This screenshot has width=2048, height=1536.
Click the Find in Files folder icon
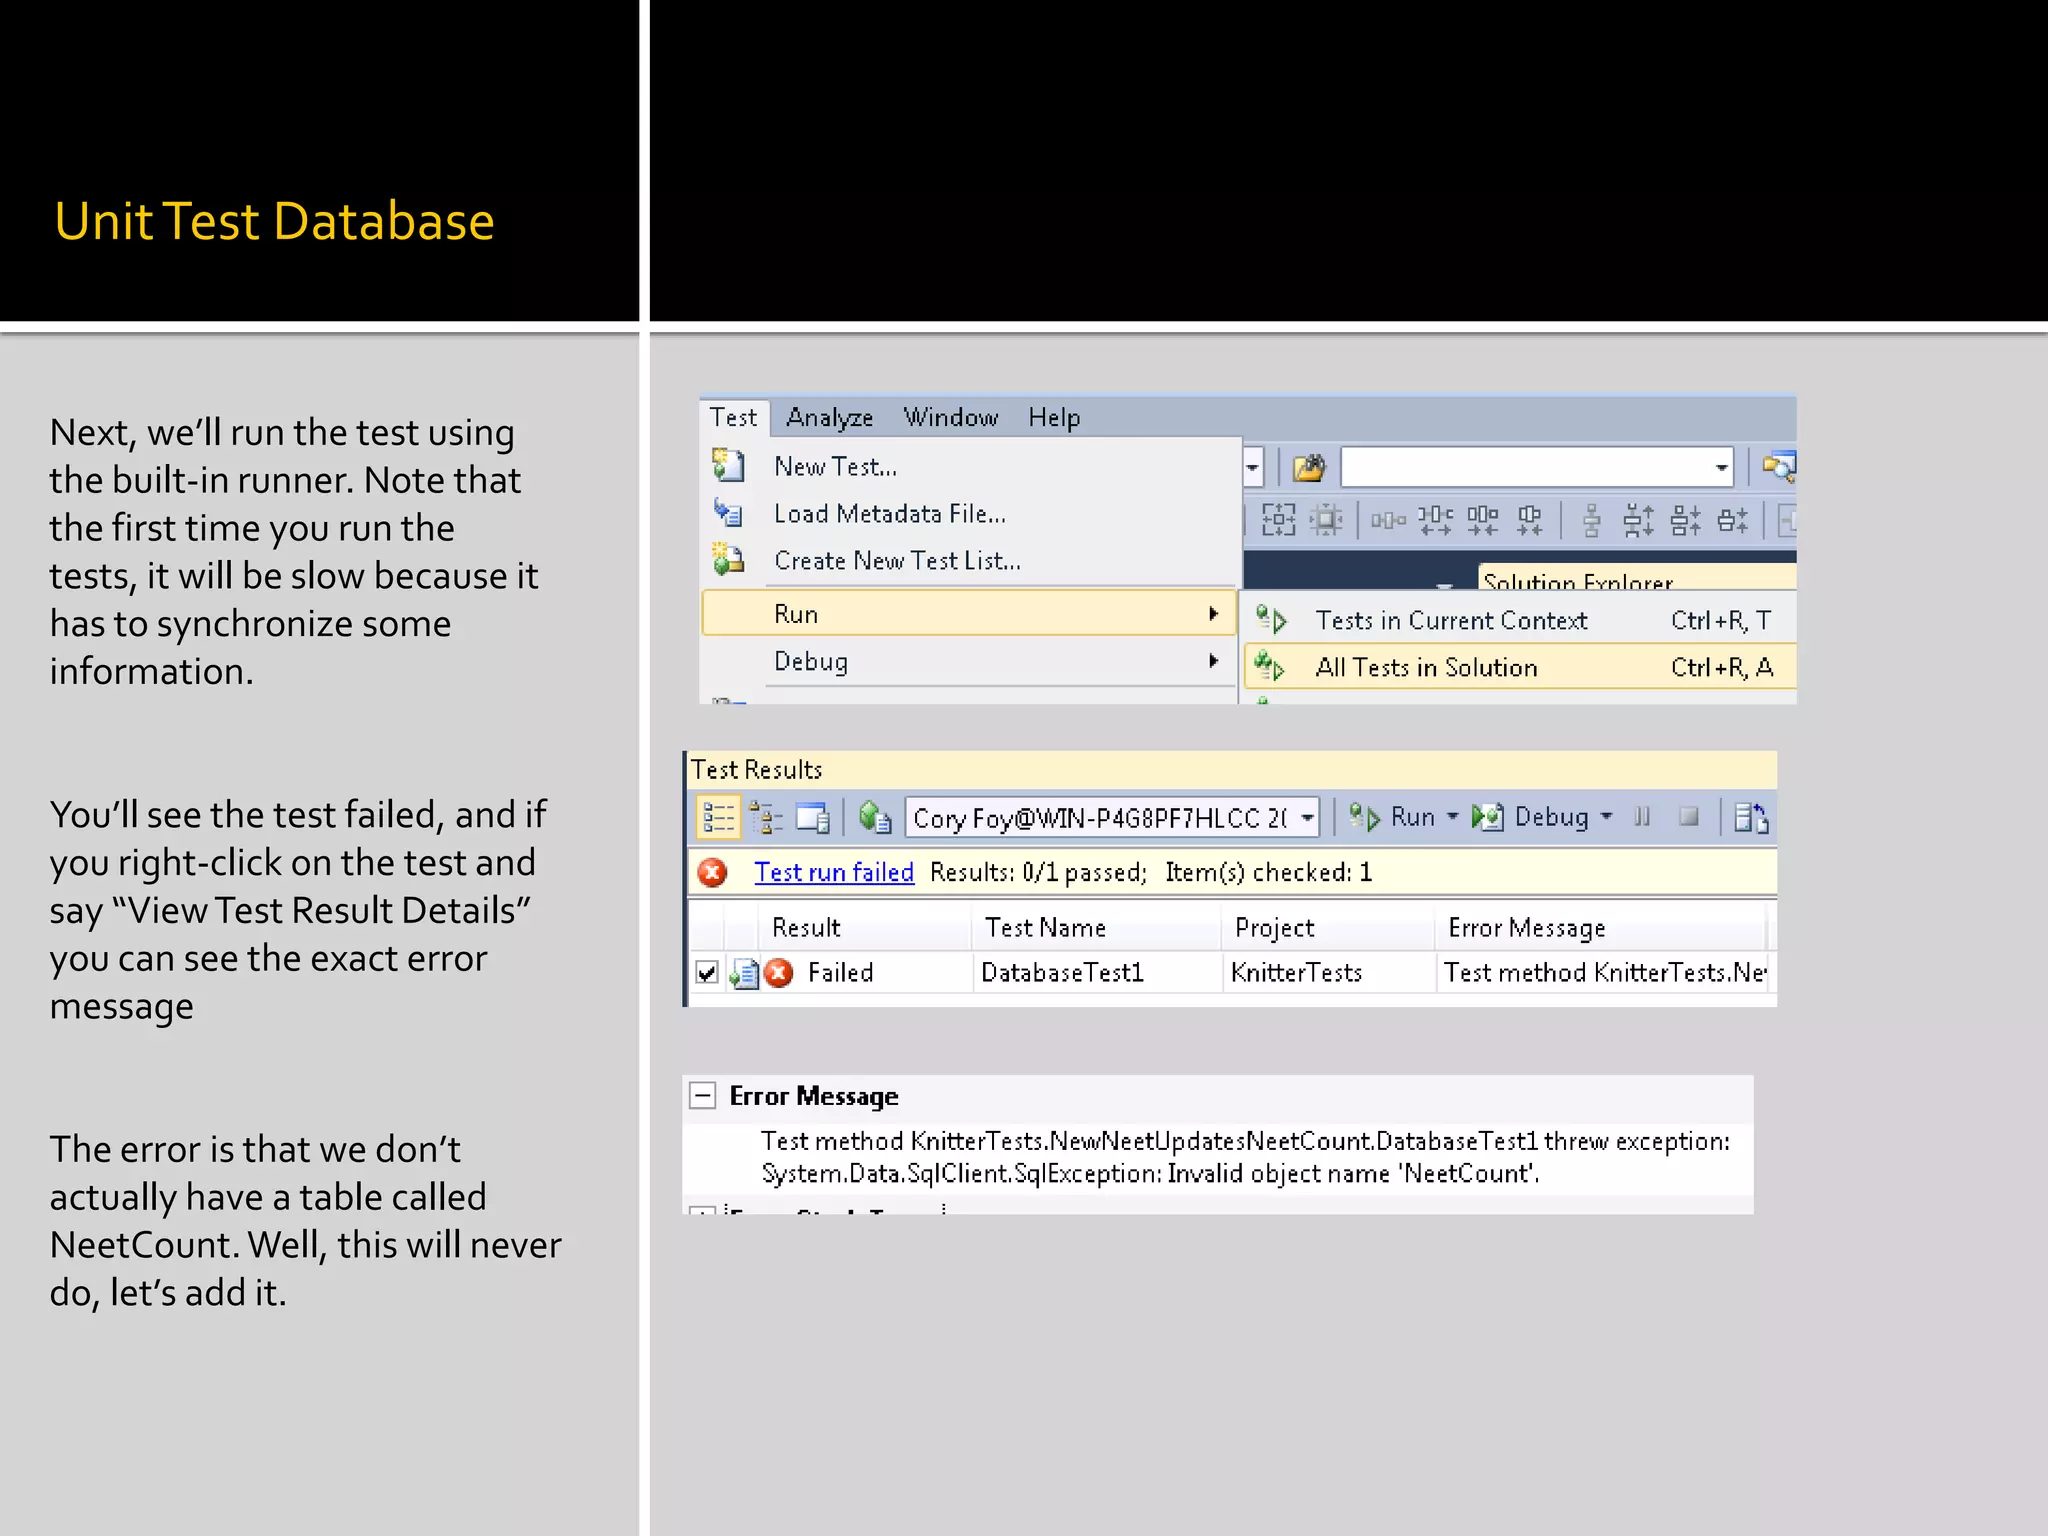[x=1308, y=467]
